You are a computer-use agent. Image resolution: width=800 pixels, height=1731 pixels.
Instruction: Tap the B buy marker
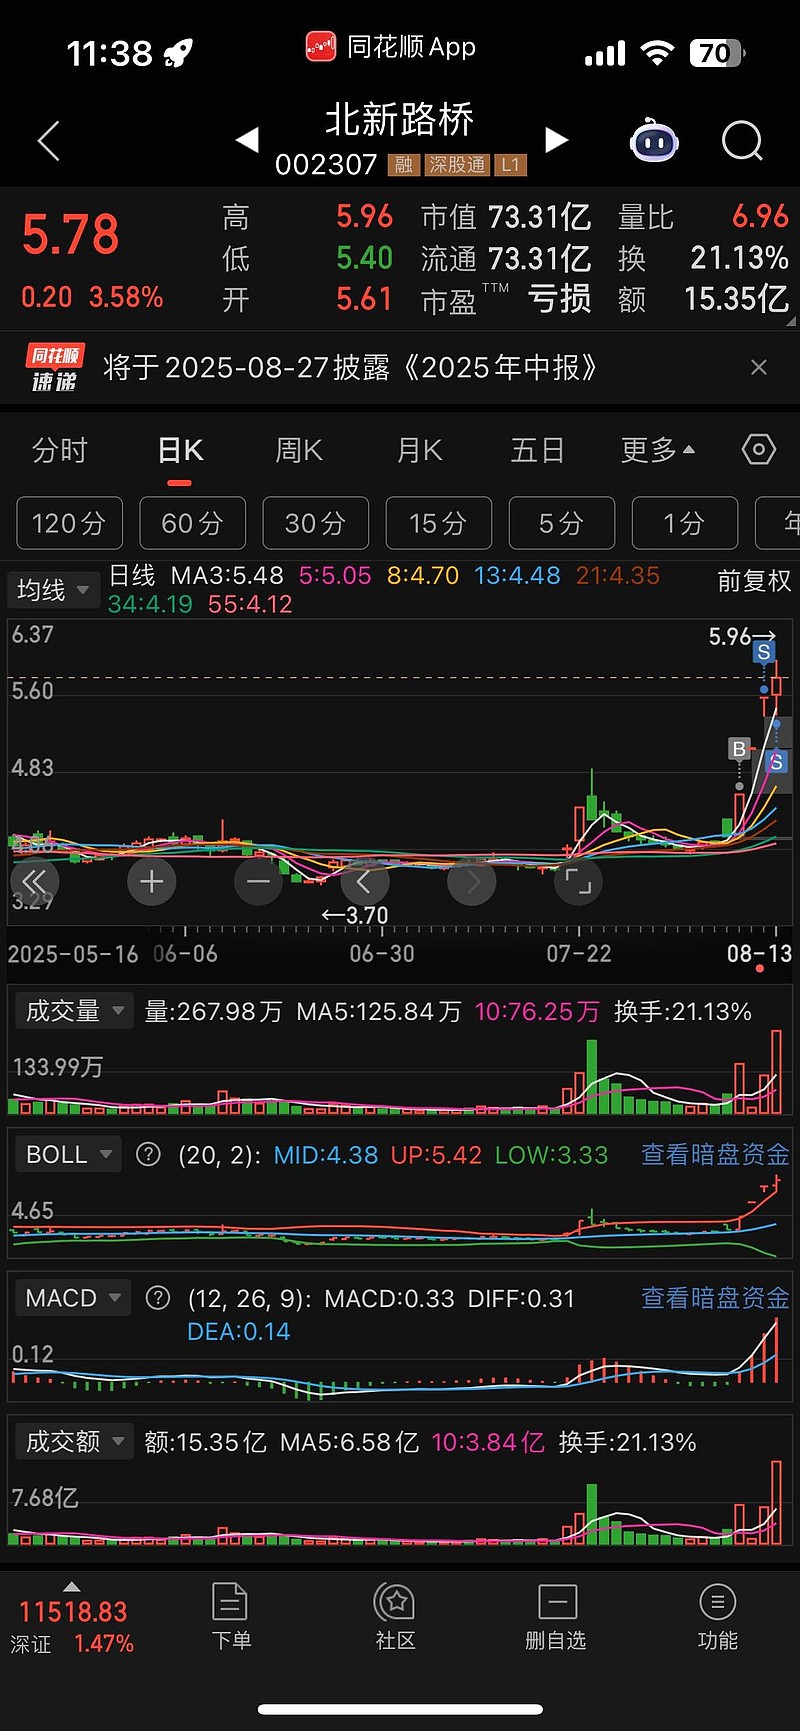[x=739, y=749]
